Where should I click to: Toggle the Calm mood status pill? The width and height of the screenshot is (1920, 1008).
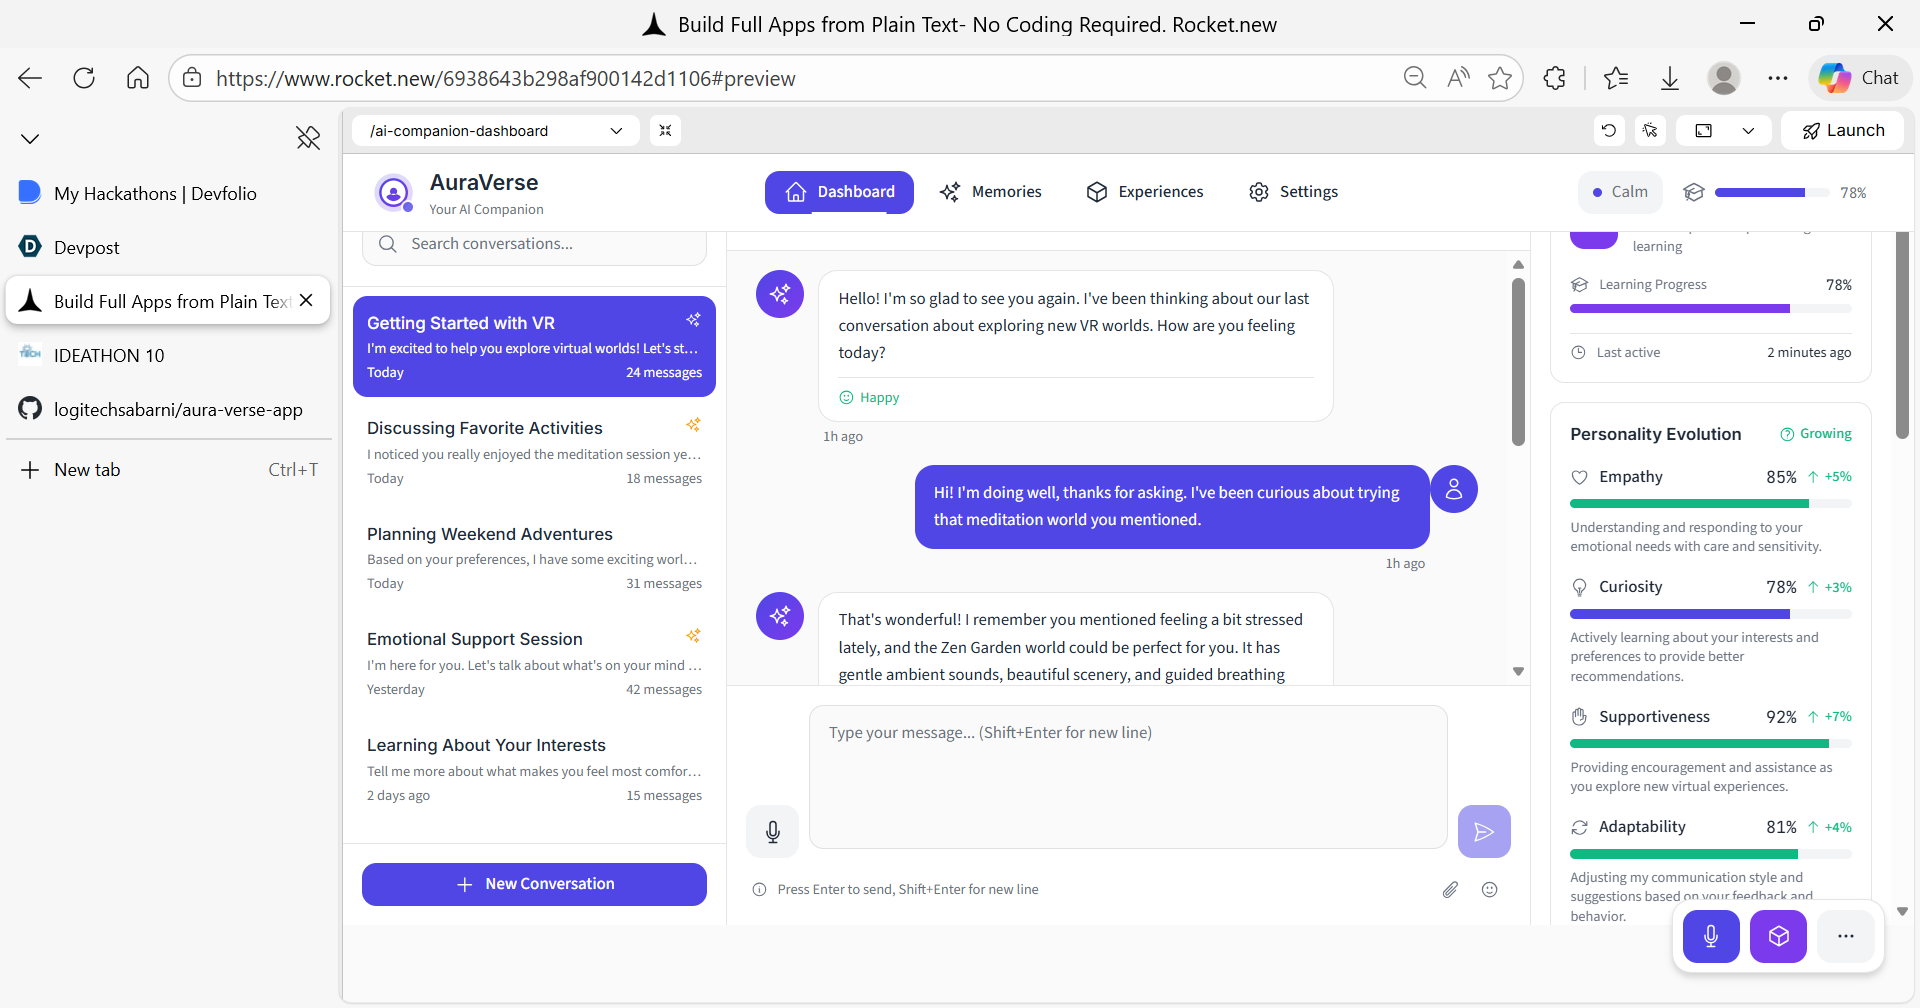click(1620, 192)
